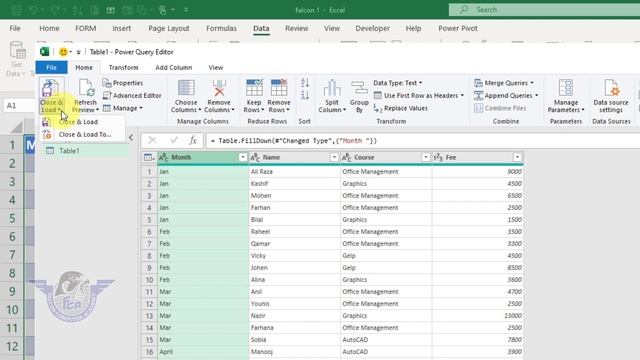Click Replace Values
Viewport: 640px width, 360px height.
(400, 108)
